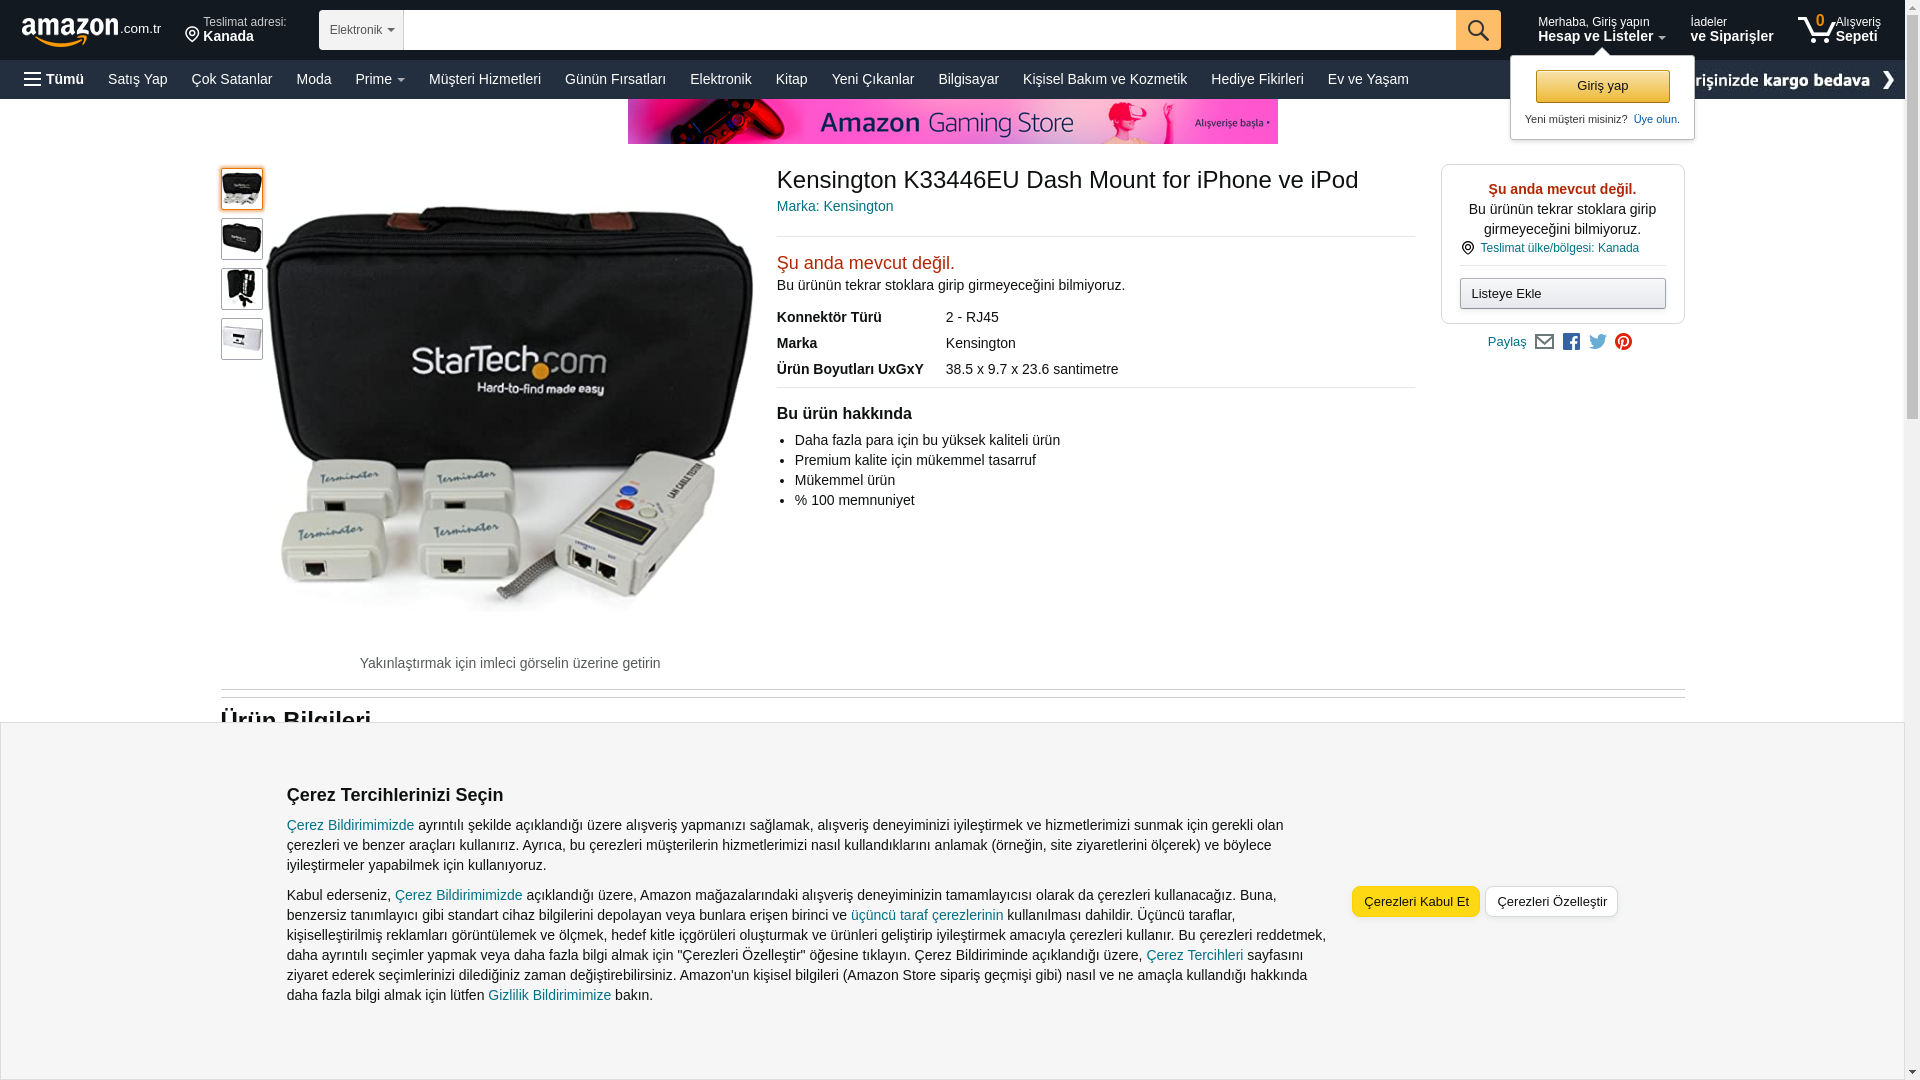1920x1080 pixels.
Task: Open the Tümü hamburger menu
Action: [x=54, y=79]
